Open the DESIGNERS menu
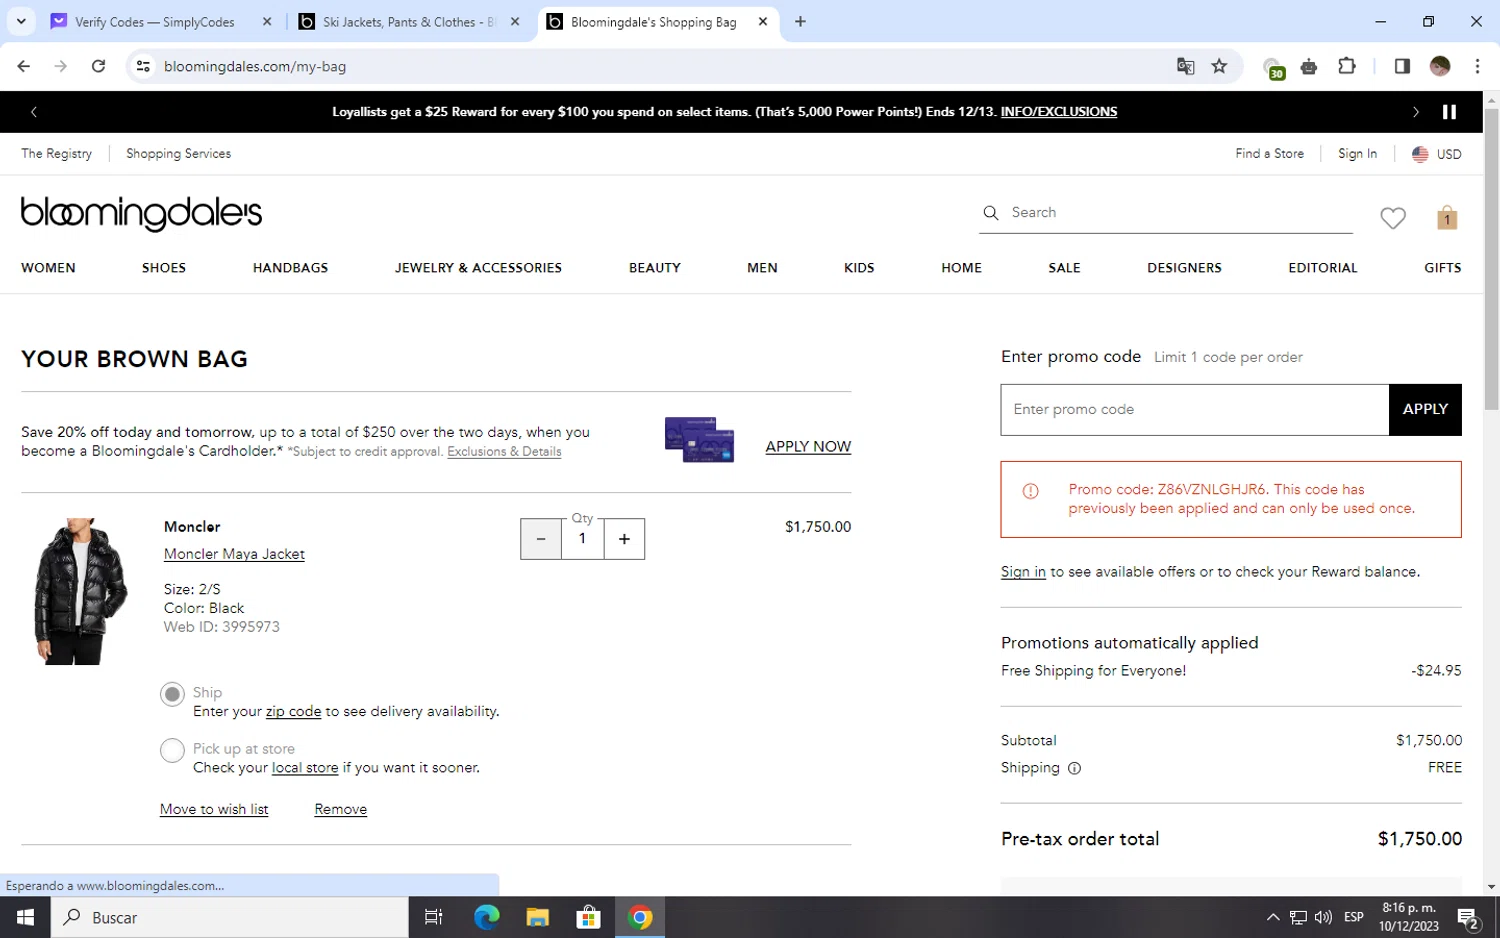Screen dimensions: 1500x938 pos(1184,268)
